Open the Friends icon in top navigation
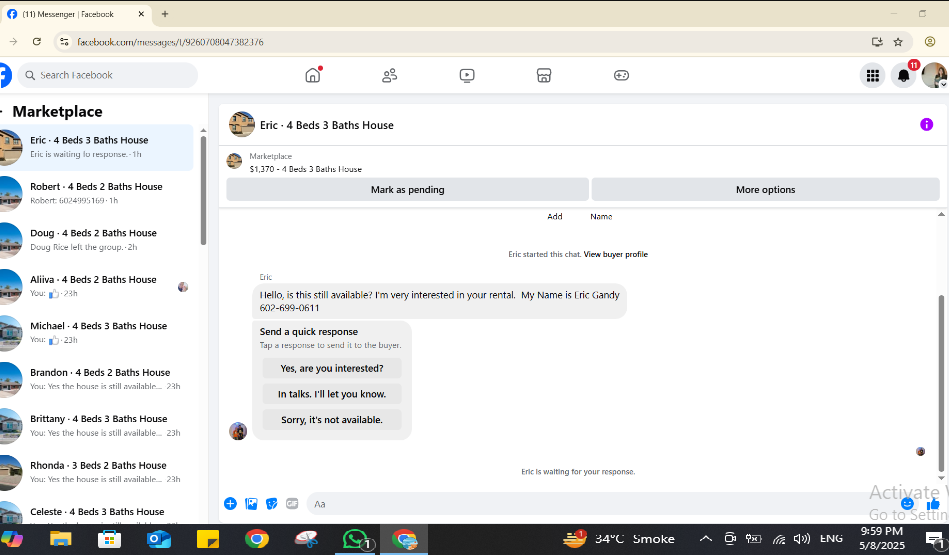Viewport: 949px width, 555px height. click(x=390, y=75)
